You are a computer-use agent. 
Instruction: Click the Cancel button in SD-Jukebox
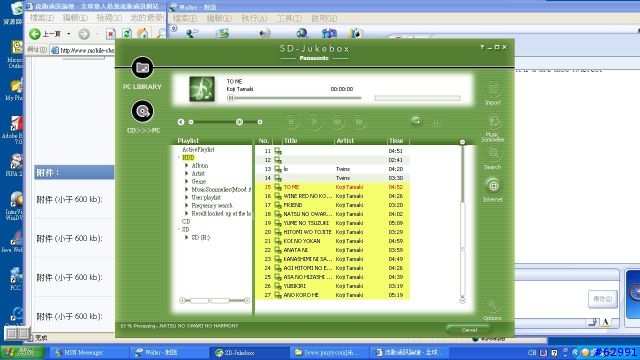[x=469, y=330]
